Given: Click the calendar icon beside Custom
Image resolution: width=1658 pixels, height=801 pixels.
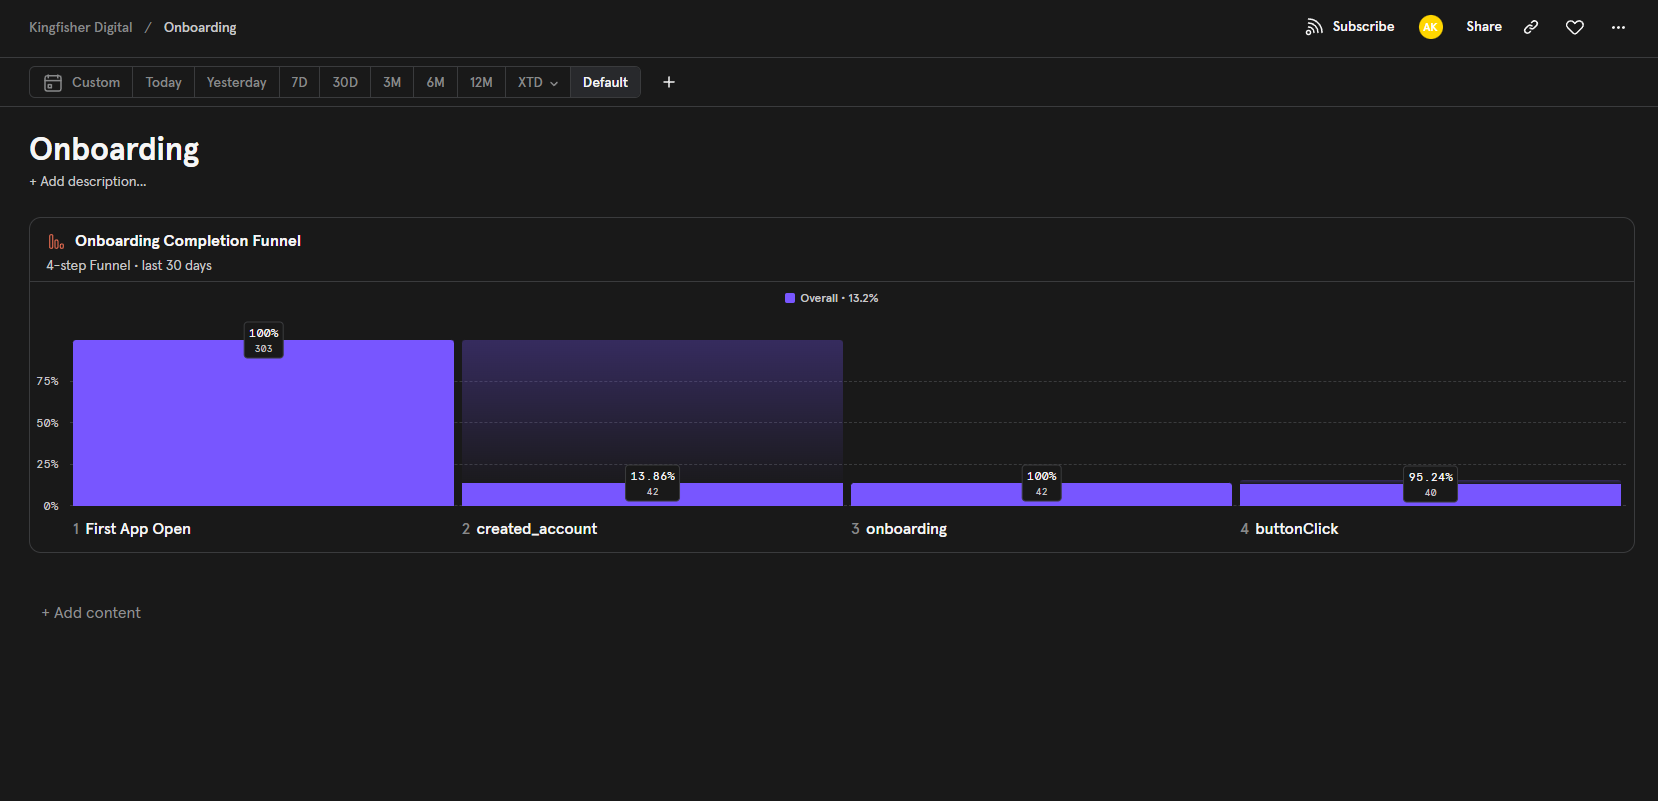Looking at the screenshot, I should (53, 82).
